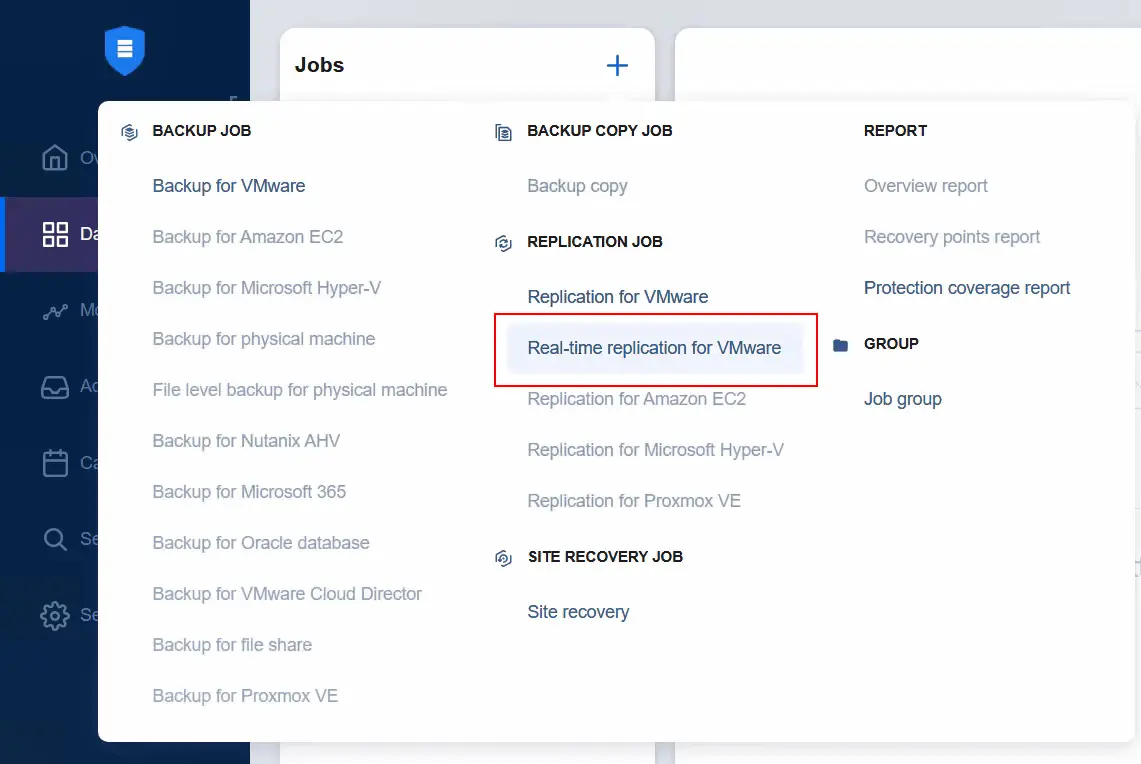Select Backup for VMware

tap(228, 186)
